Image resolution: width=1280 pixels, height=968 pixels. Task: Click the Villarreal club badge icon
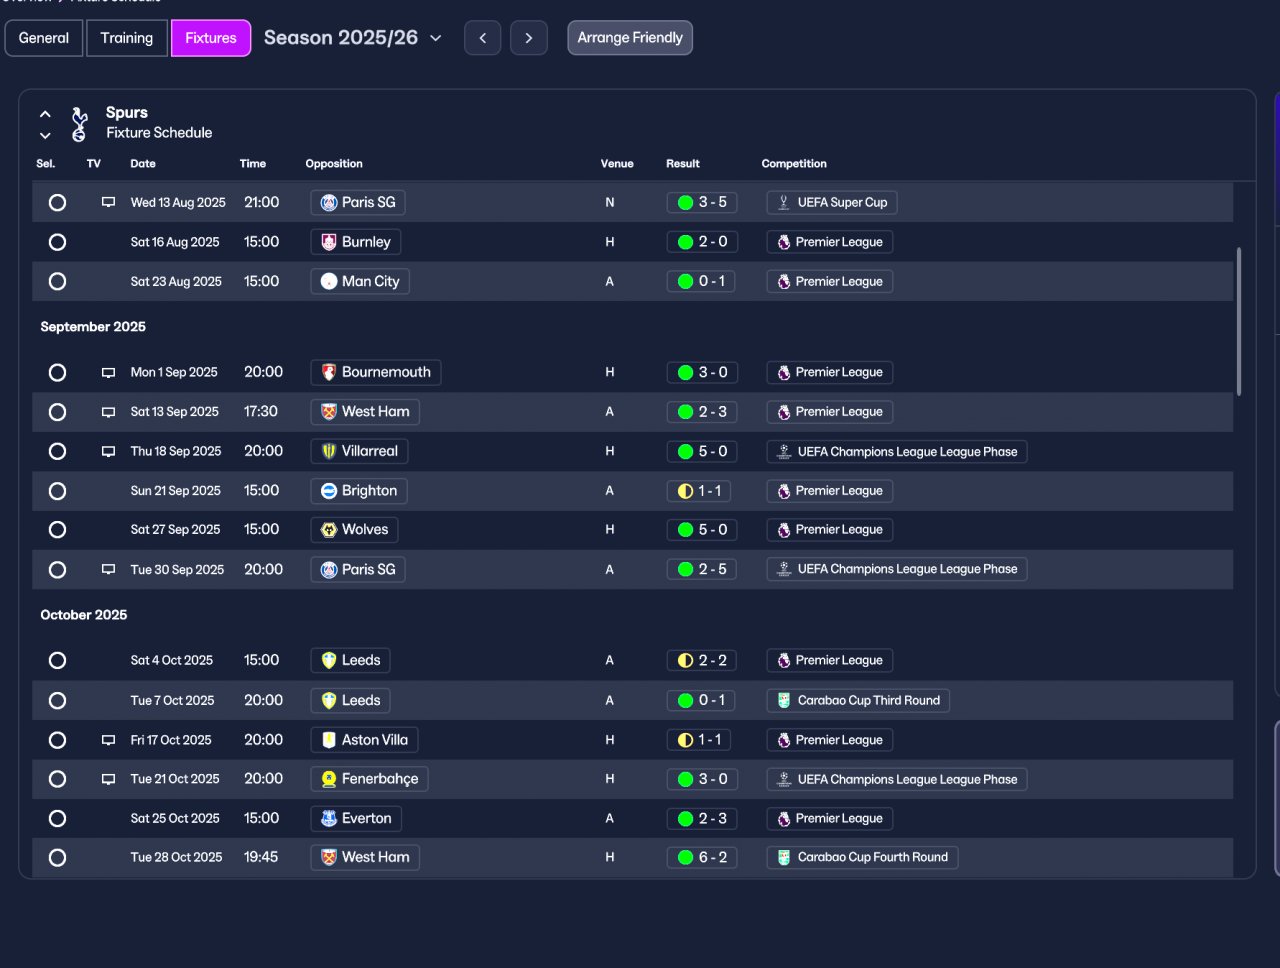click(329, 452)
